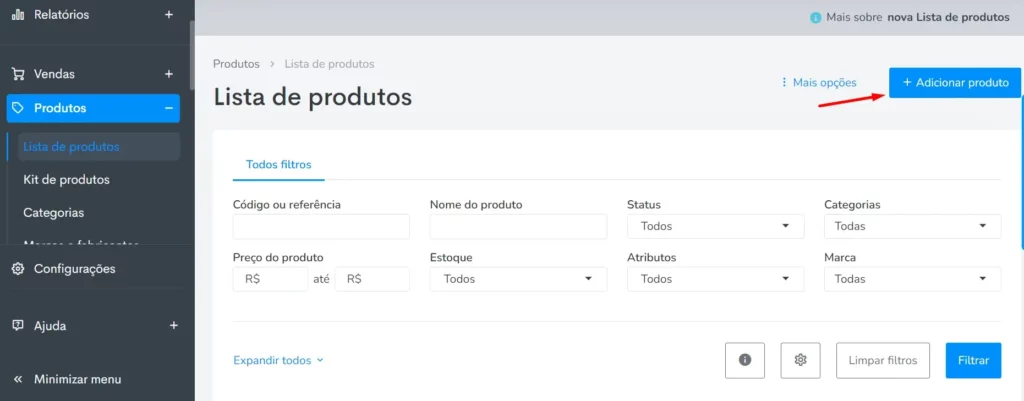Click the Configurações gear icon in sidebar
Screen dimensions: 1024x401
[x=18, y=268]
